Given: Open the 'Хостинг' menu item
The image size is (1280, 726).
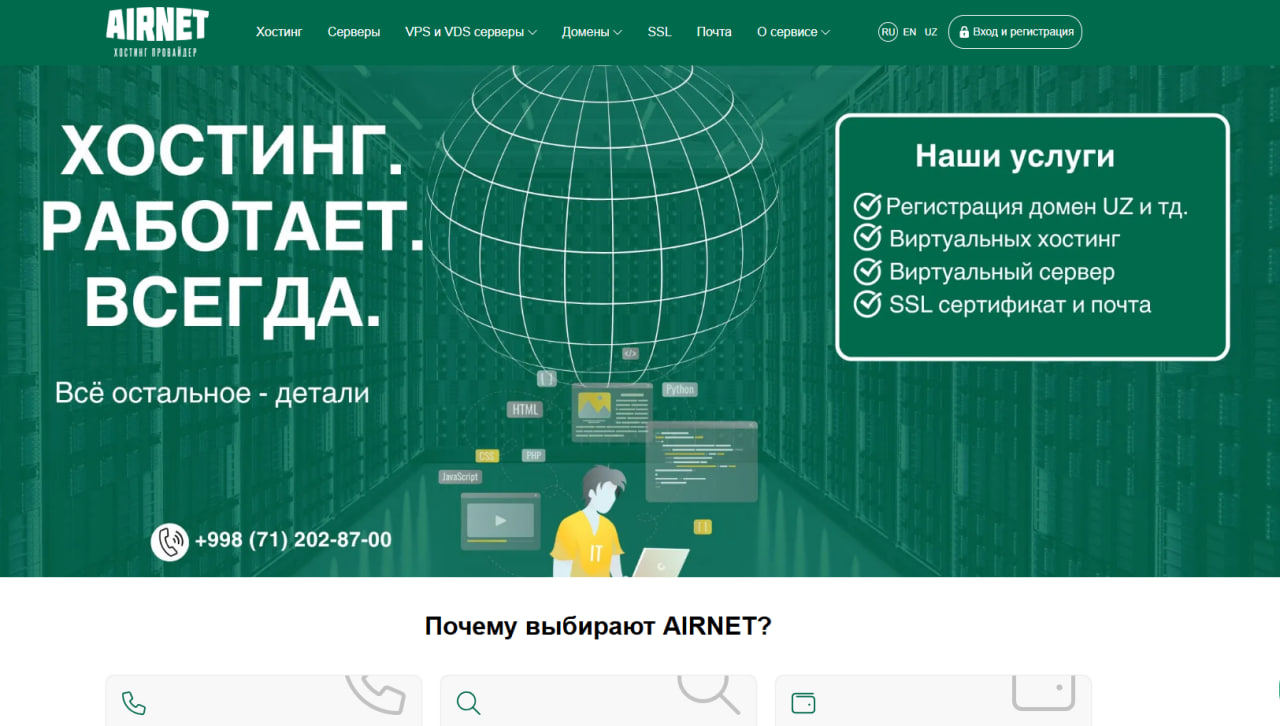Looking at the screenshot, I should [279, 31].
